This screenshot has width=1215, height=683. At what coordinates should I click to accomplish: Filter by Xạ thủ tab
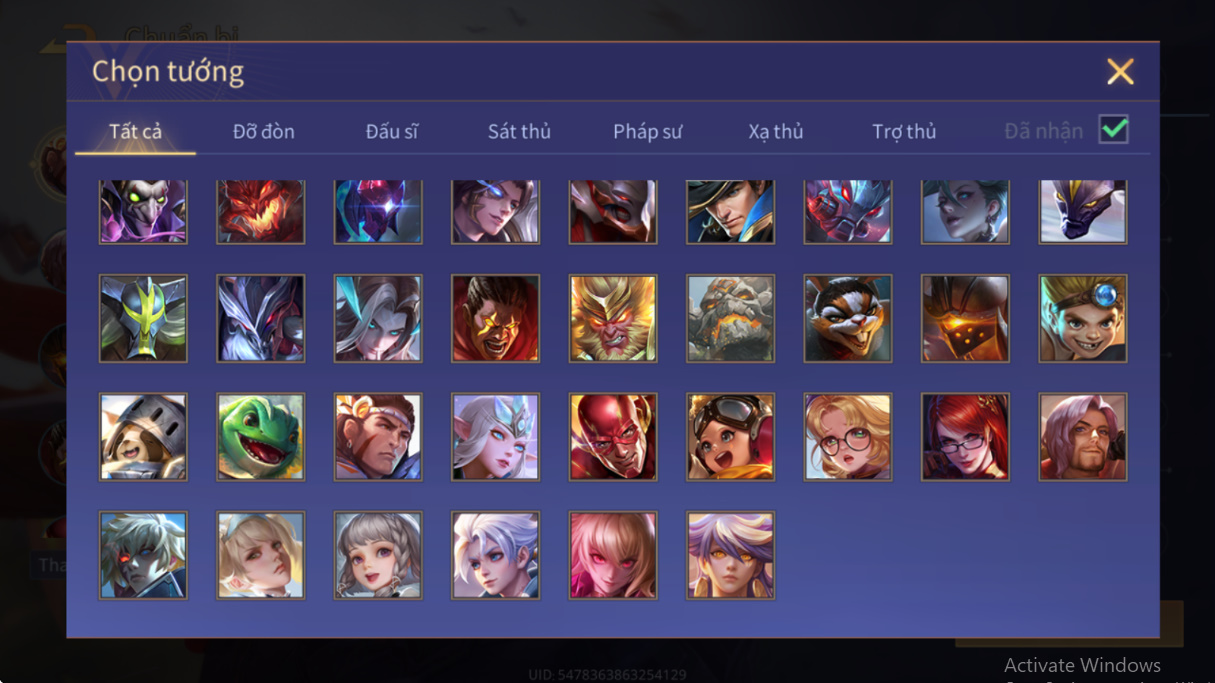[x=776, y=132]
